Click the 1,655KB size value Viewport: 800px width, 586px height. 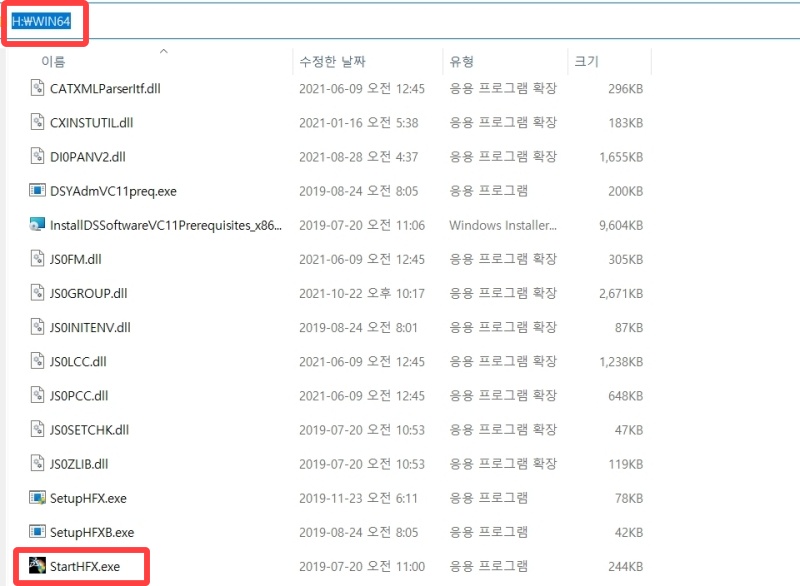point(621,157)
